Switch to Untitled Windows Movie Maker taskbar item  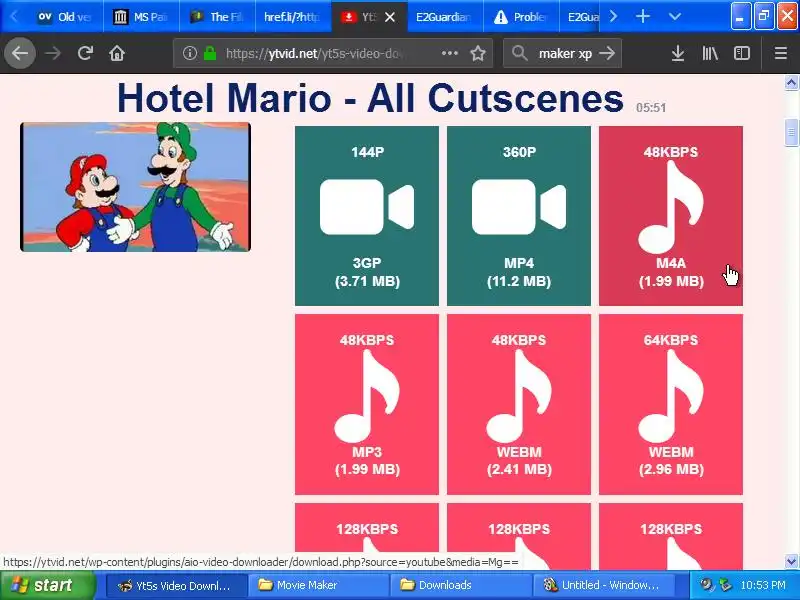(x=604, y=585)
